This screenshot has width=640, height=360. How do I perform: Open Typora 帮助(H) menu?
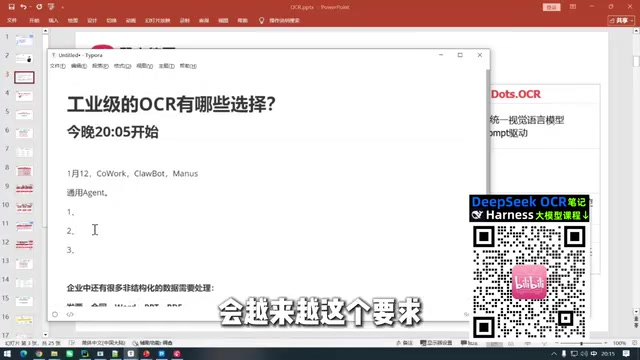[188, 66]
